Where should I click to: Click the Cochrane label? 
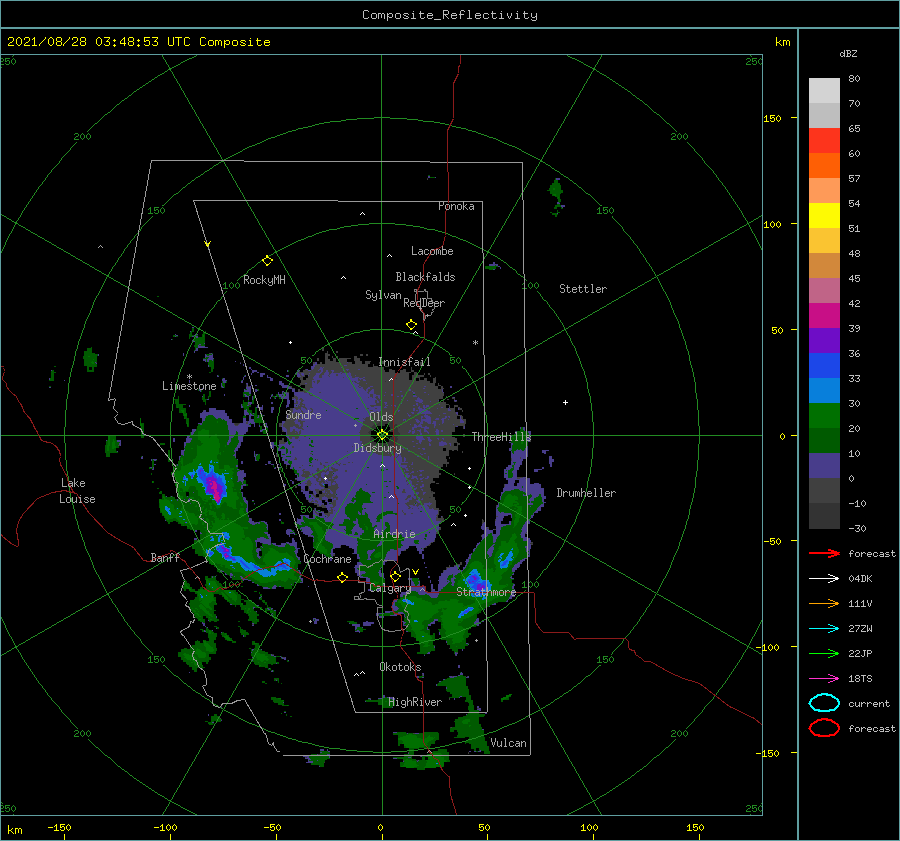point(327,559)
